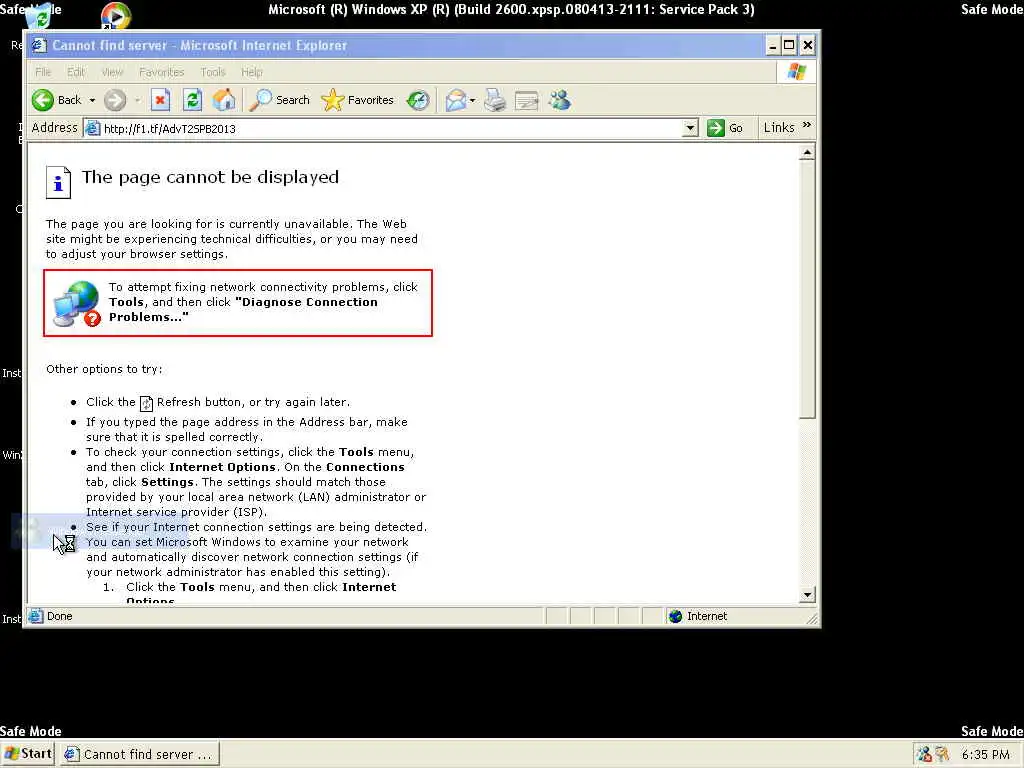
Task: Maximize the Internet Explorer window
Action: (789, 45)
